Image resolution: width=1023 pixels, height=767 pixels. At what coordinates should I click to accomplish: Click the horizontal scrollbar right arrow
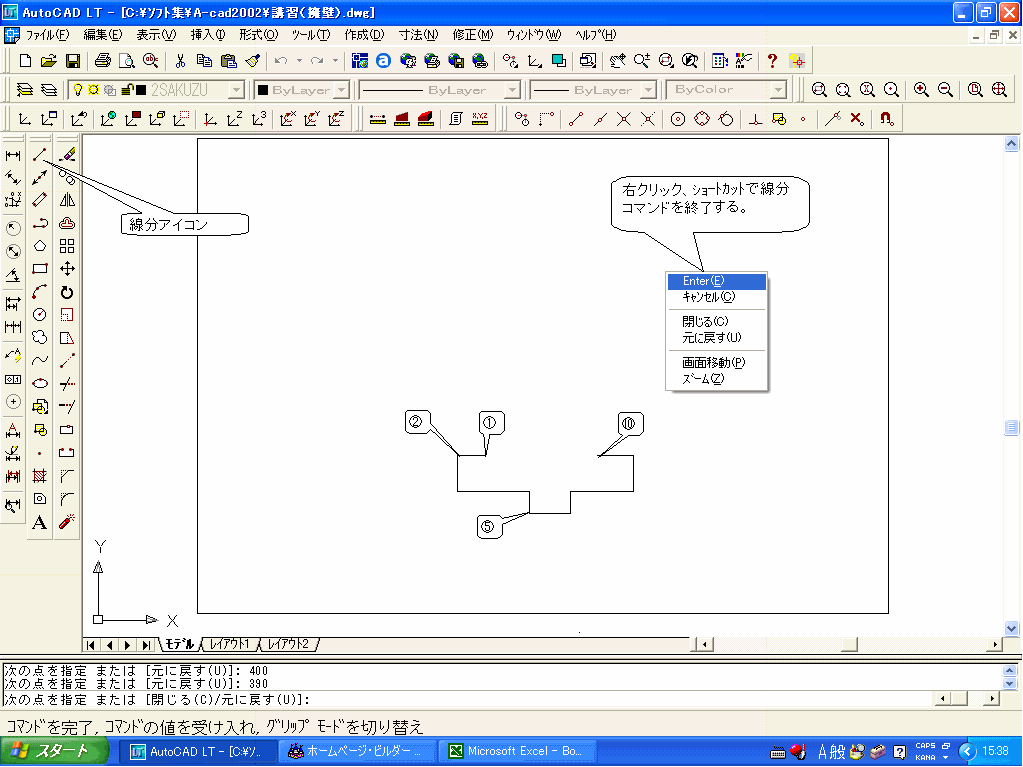coord(995,644)
